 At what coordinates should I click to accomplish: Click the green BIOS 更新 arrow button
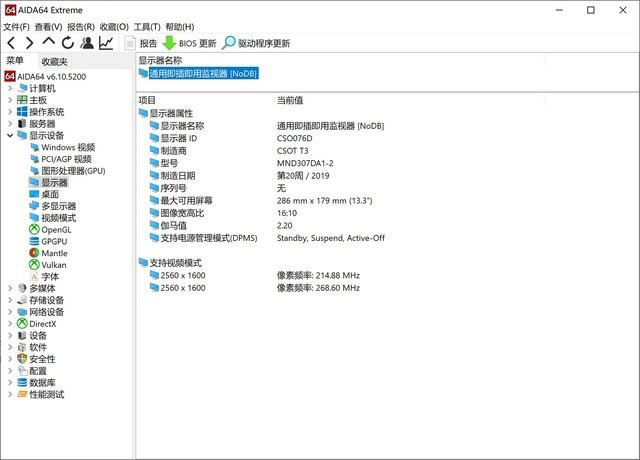click(x=189, y=43)
